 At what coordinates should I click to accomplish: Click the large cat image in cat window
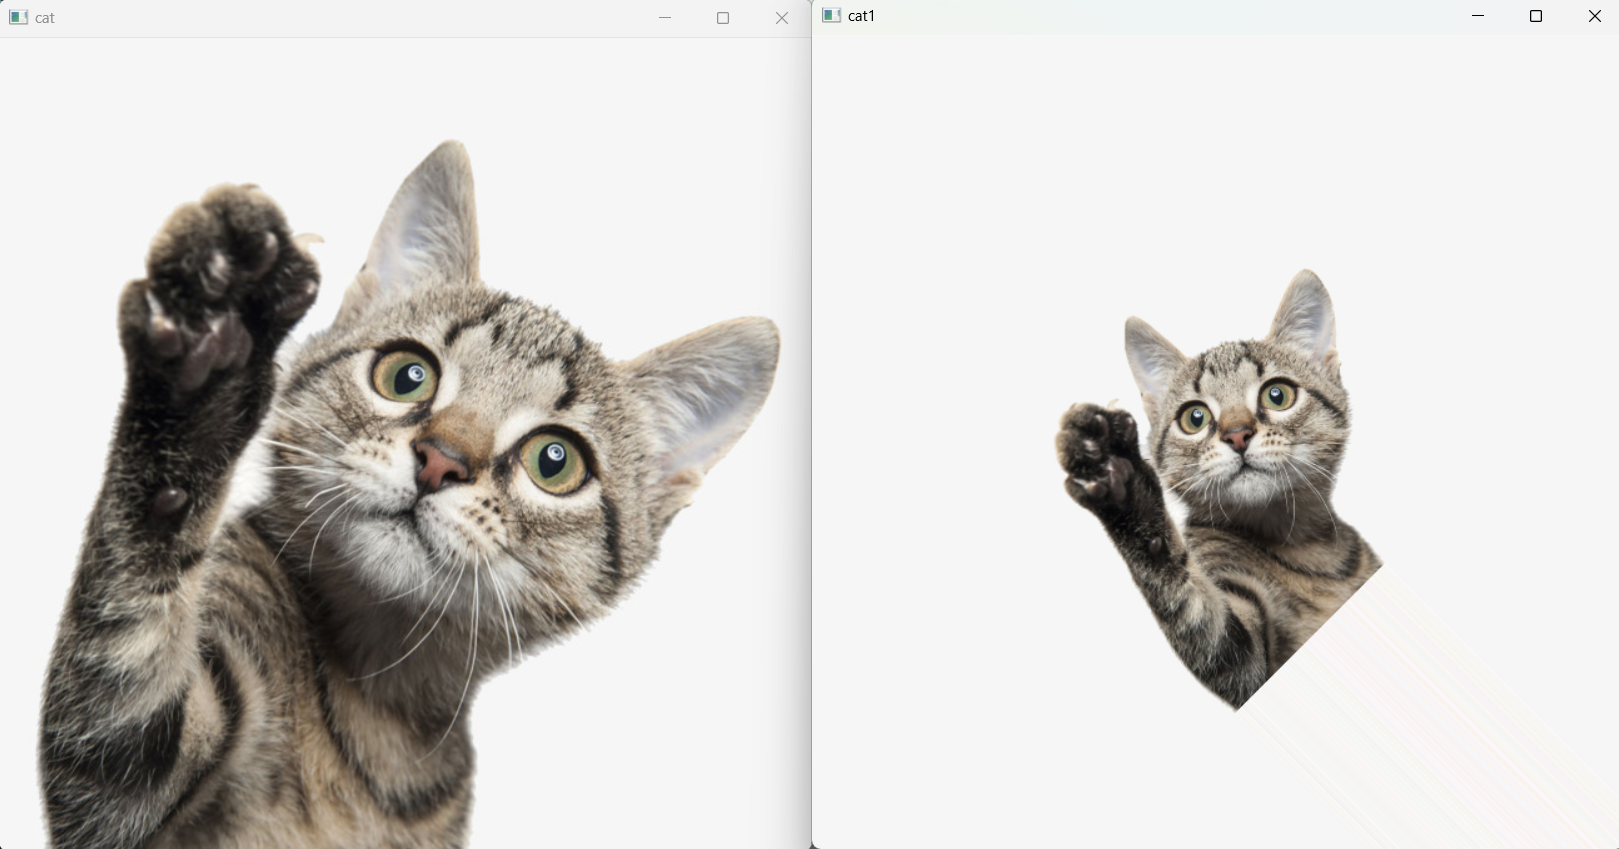[405, 443]
